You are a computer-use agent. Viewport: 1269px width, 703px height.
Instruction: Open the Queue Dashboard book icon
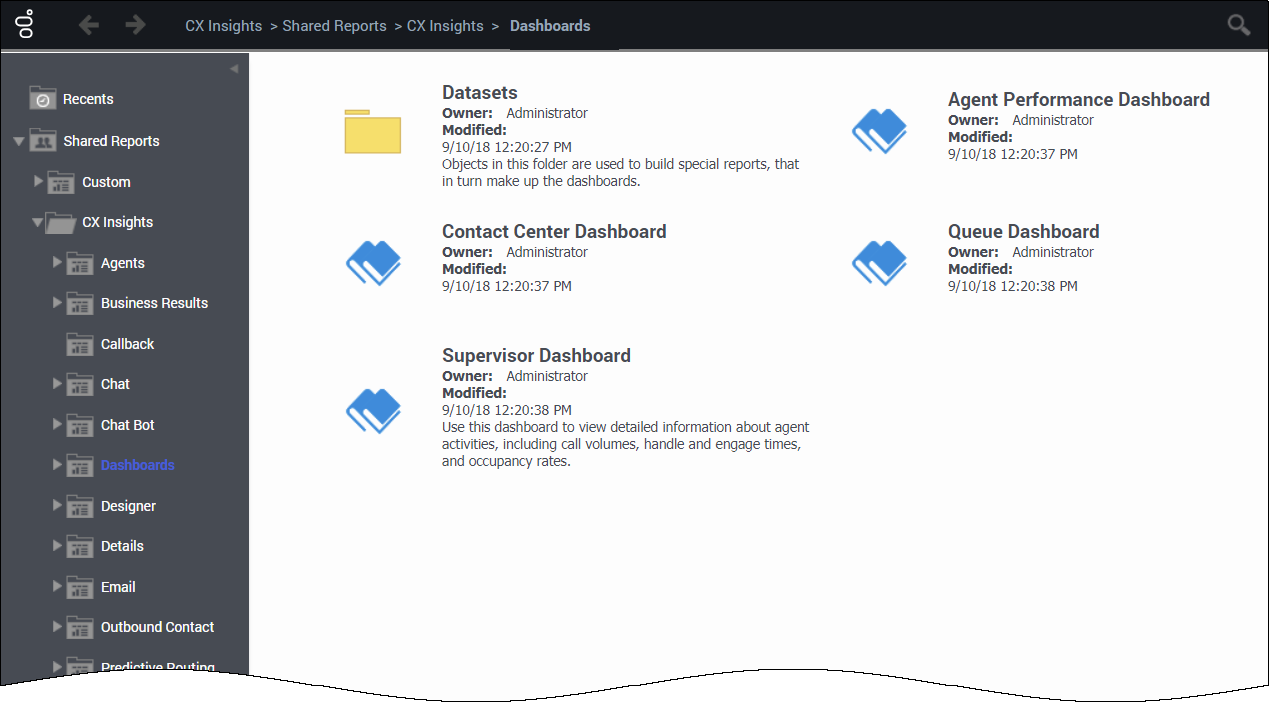pyautogui.click(x=879, y=262)
